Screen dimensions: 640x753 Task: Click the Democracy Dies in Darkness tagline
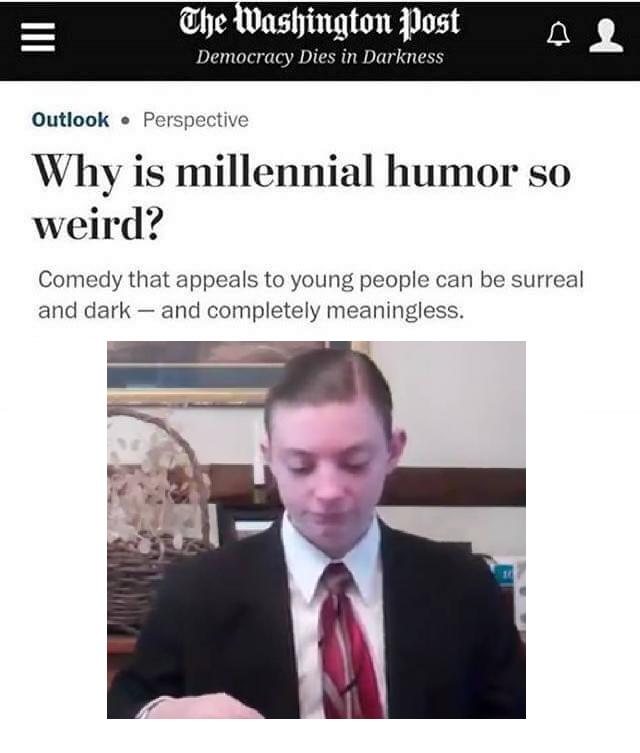pyautogui.click(x=320, y=57)
